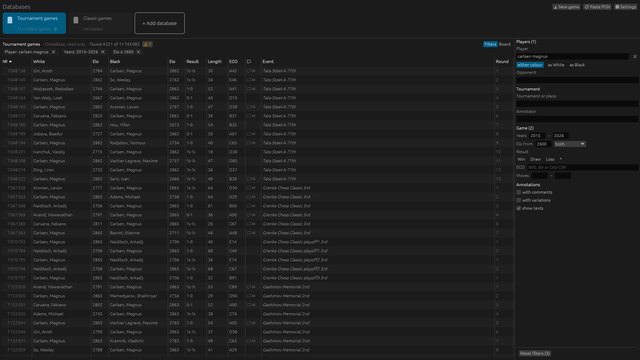This screenshot has height=360, width=640.
Task: Select the game against Saric, Ivan
Action: coord(258,179)
